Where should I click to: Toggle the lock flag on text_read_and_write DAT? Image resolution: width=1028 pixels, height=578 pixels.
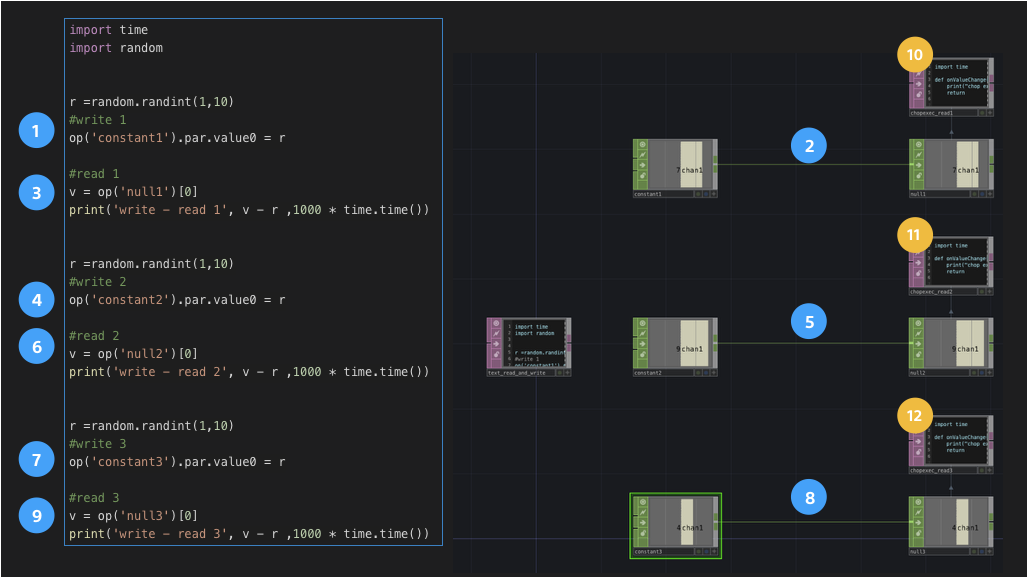(496, 354)
